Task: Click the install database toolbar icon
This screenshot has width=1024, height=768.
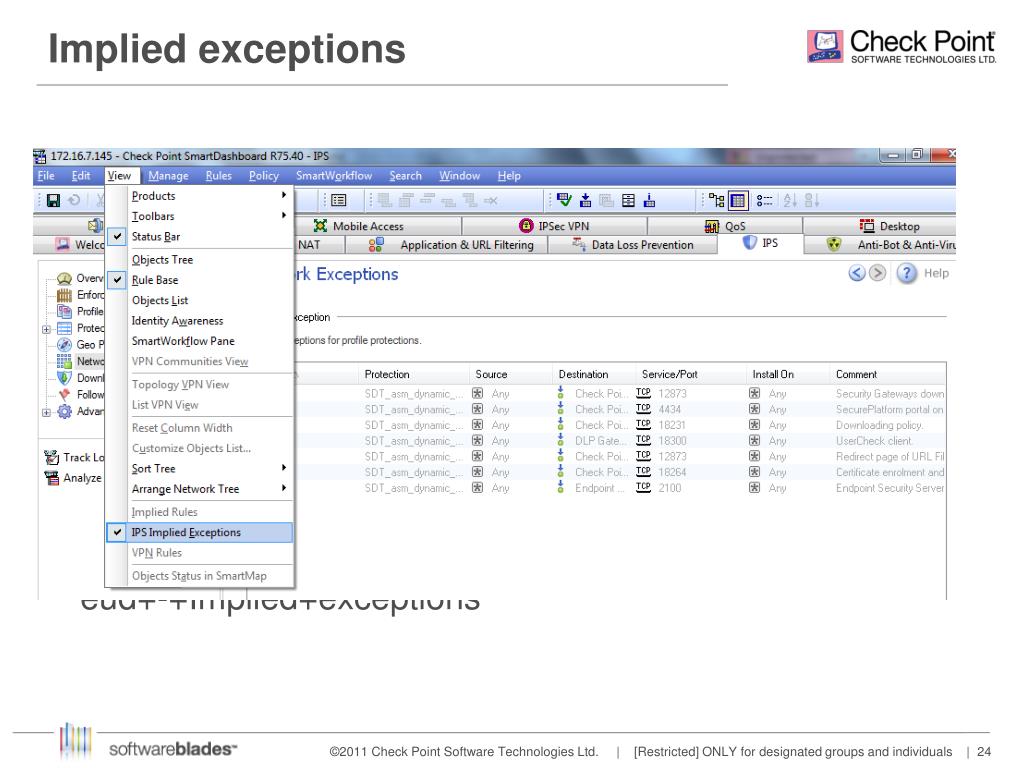Action: [x=649, y=200]
